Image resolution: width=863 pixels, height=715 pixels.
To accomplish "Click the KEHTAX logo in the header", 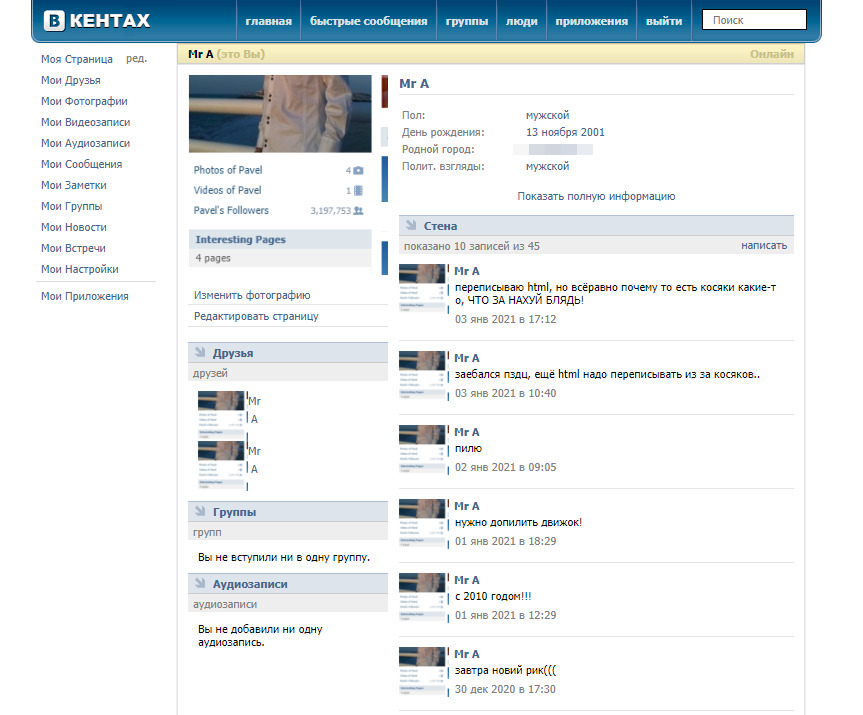I will coord(95,21).
